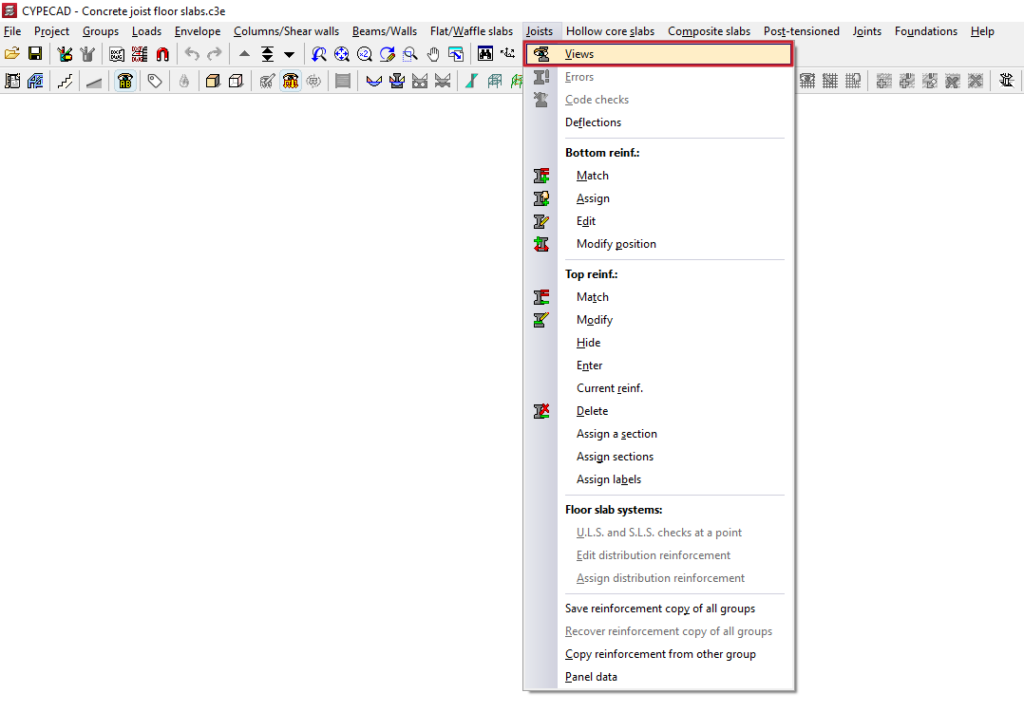Toggle the AB telephone-shaped toolbar button

click(125, 81)
